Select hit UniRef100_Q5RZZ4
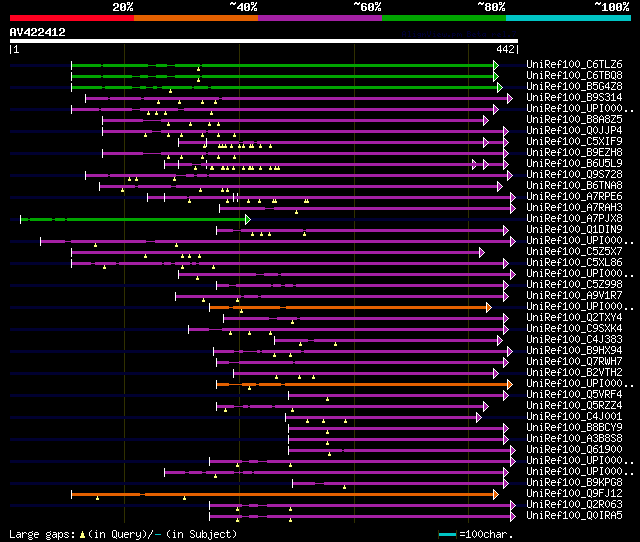 (x=574, y=406)
